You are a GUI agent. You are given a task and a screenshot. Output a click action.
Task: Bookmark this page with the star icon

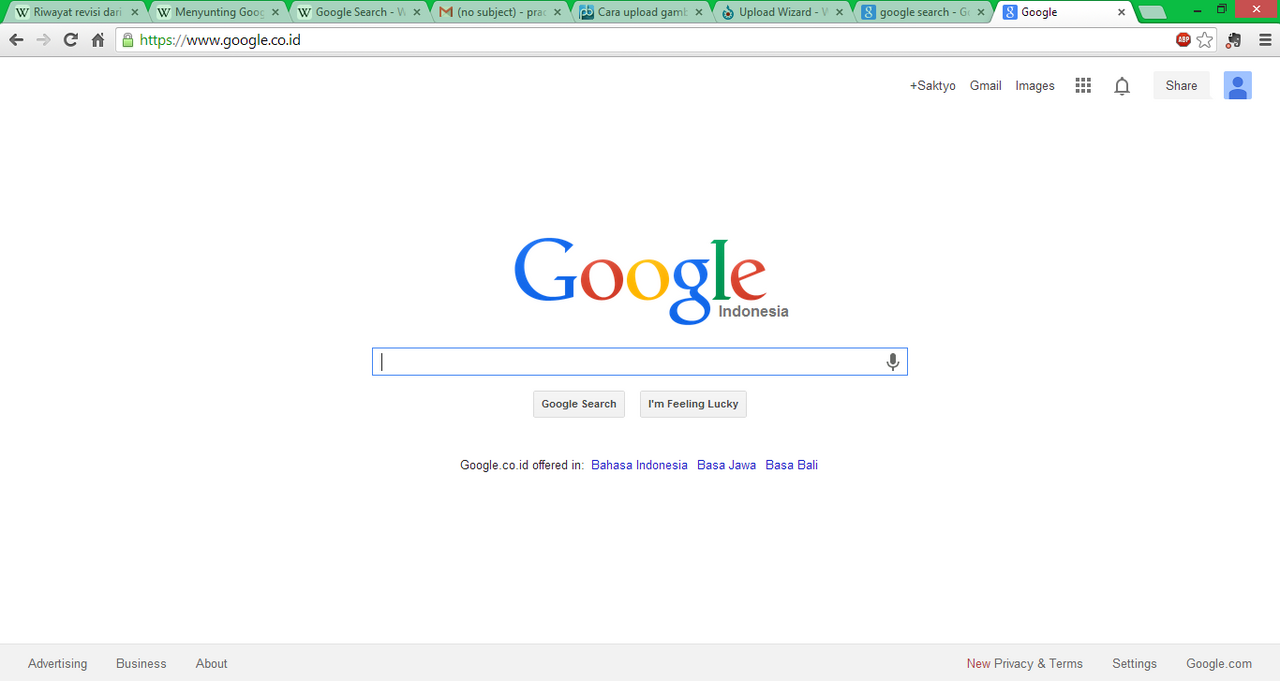coord(1205,40)
